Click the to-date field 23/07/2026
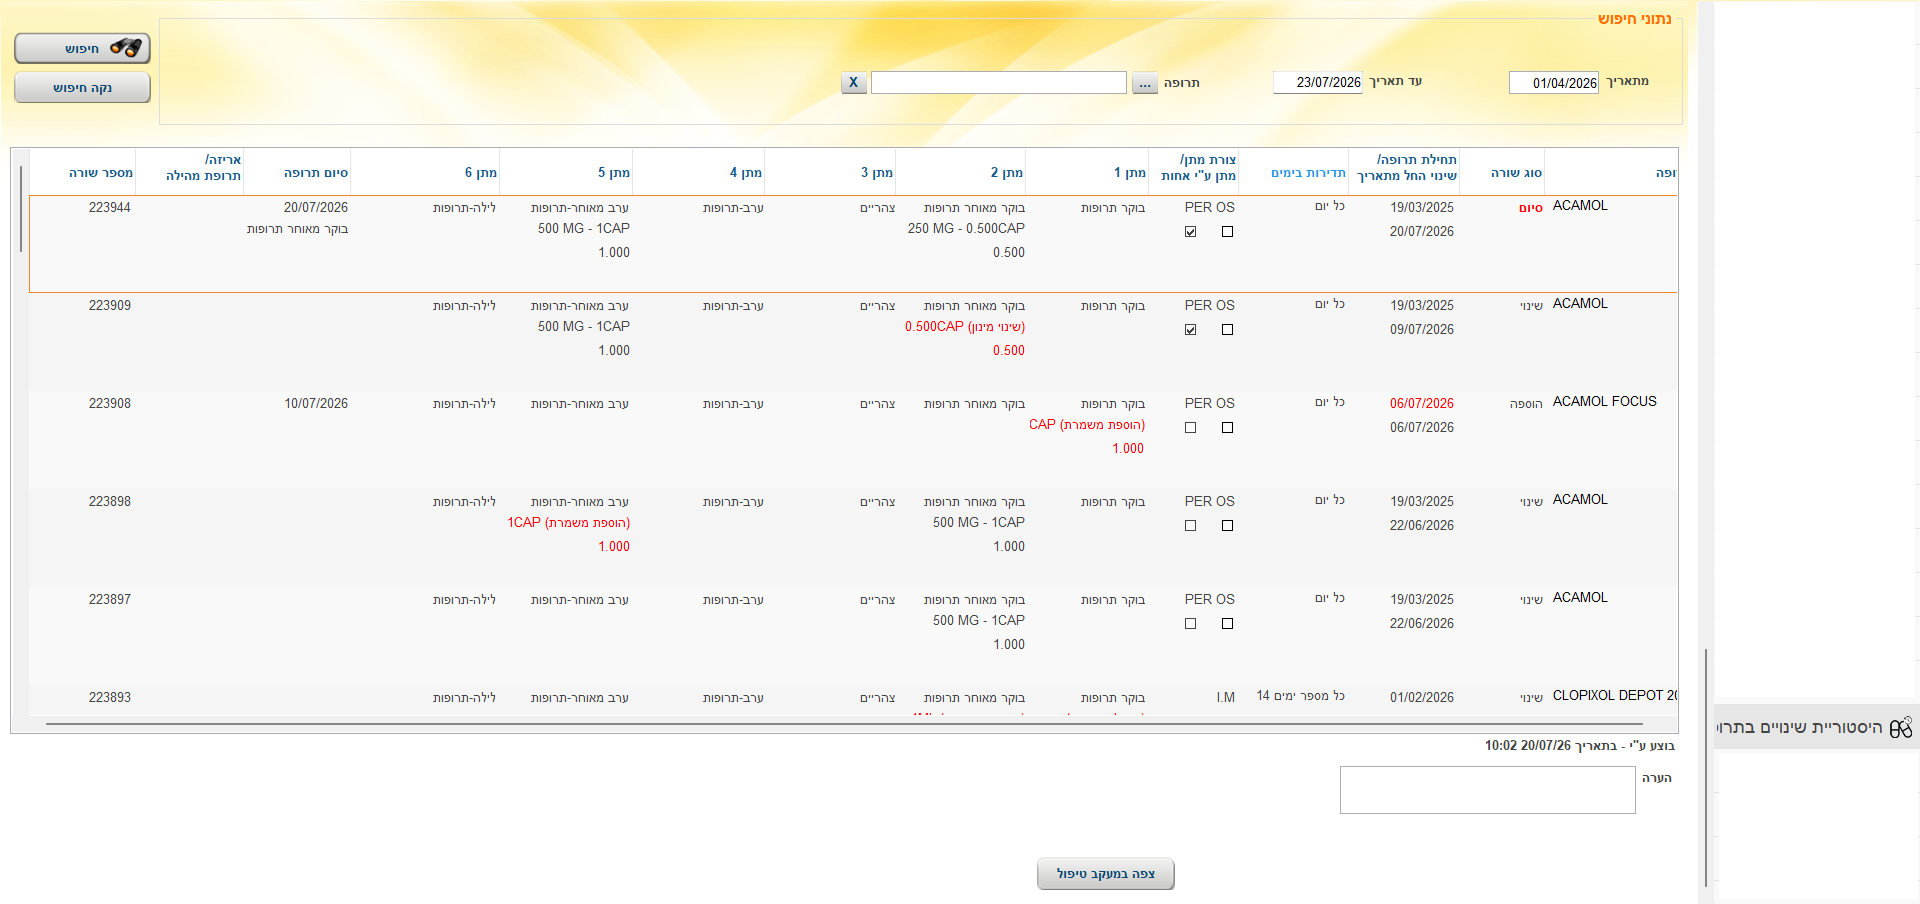Image resolution: width=1920 pixels, height=904 pixels. [x=1317, y=82]
